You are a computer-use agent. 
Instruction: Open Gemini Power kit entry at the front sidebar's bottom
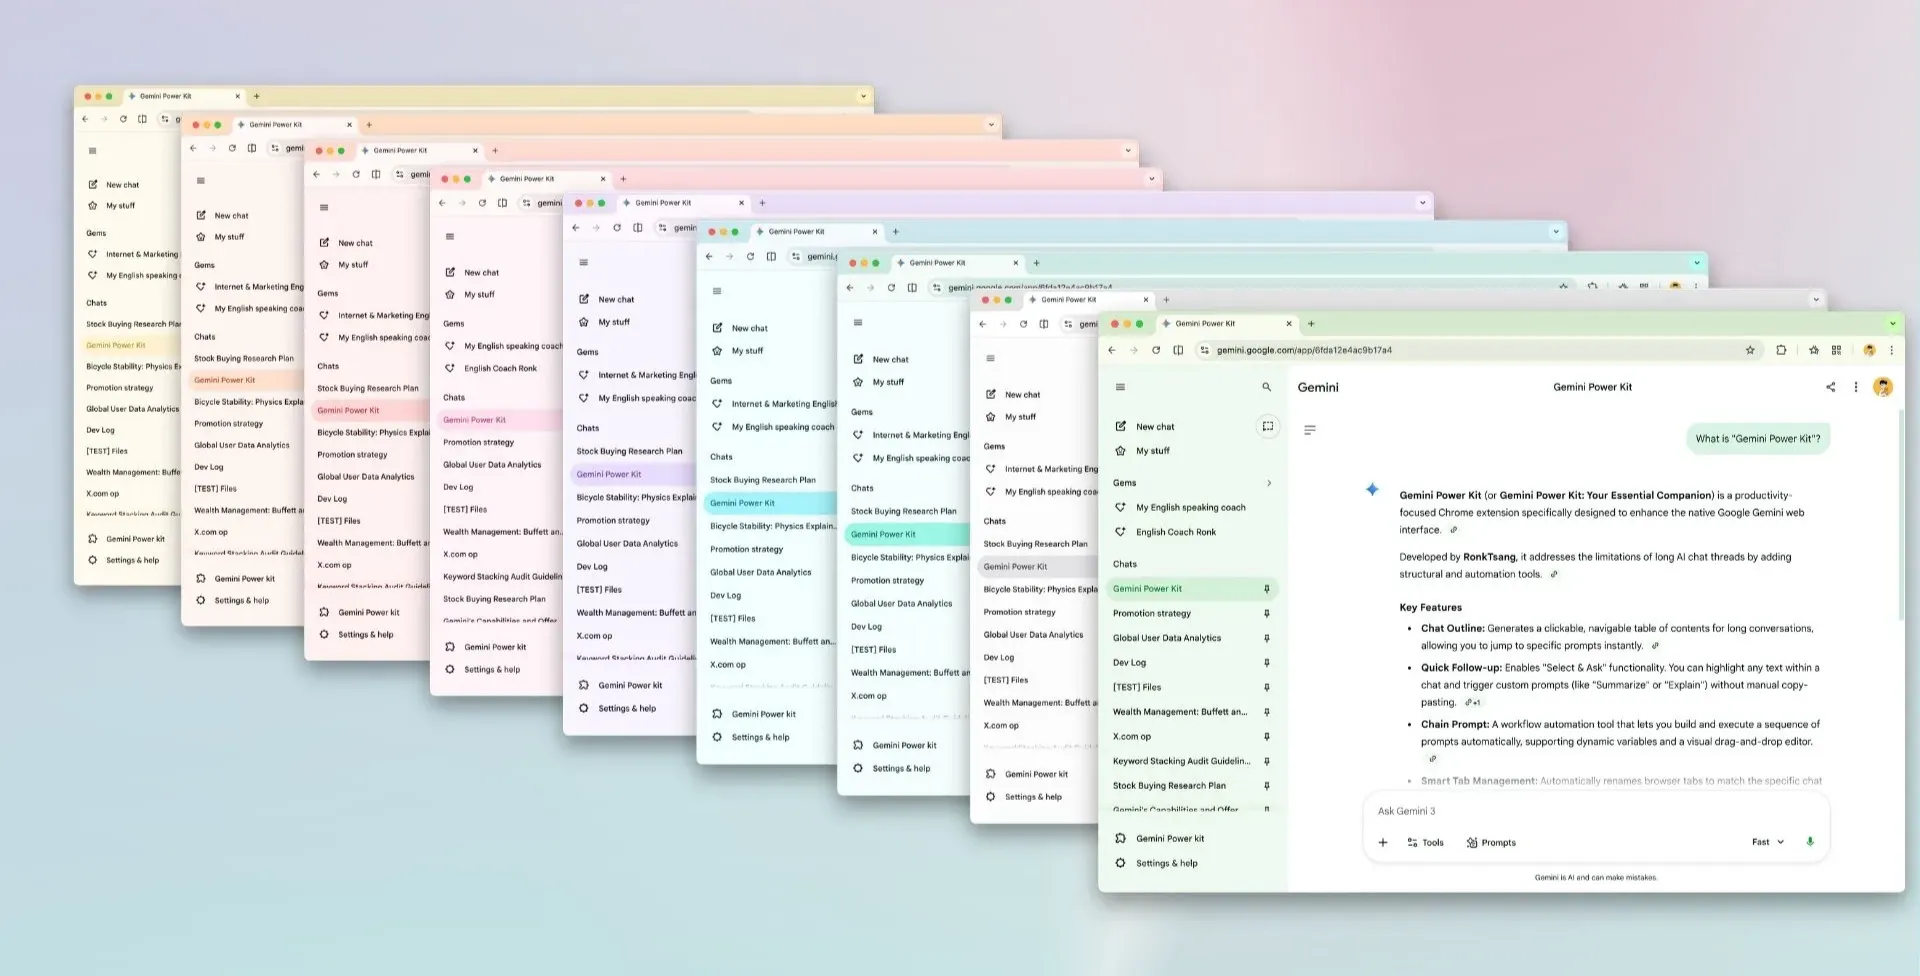point(1170,838)
